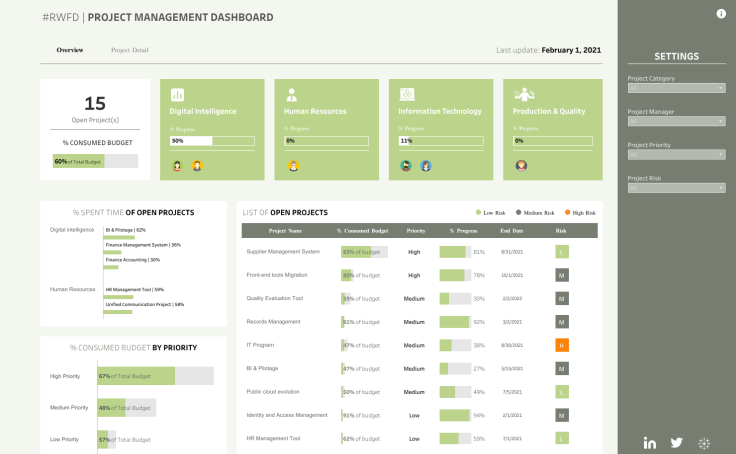736x454 pixels.
Task: Open the Project Category dropdown
Action: [x=676, y=88]
